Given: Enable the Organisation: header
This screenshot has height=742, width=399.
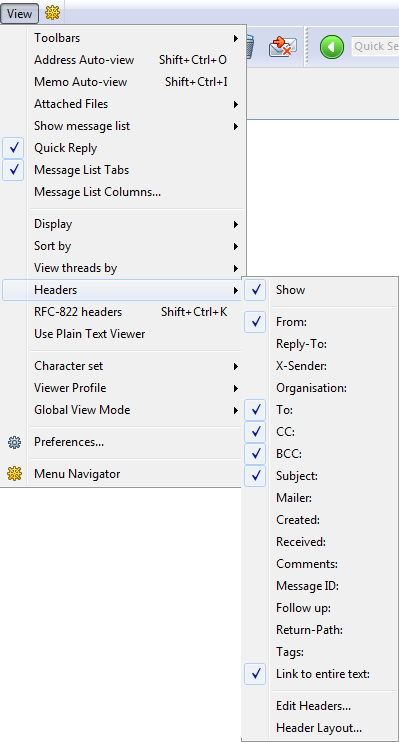Looking at the screenshot, I should (x=320, y=388).
